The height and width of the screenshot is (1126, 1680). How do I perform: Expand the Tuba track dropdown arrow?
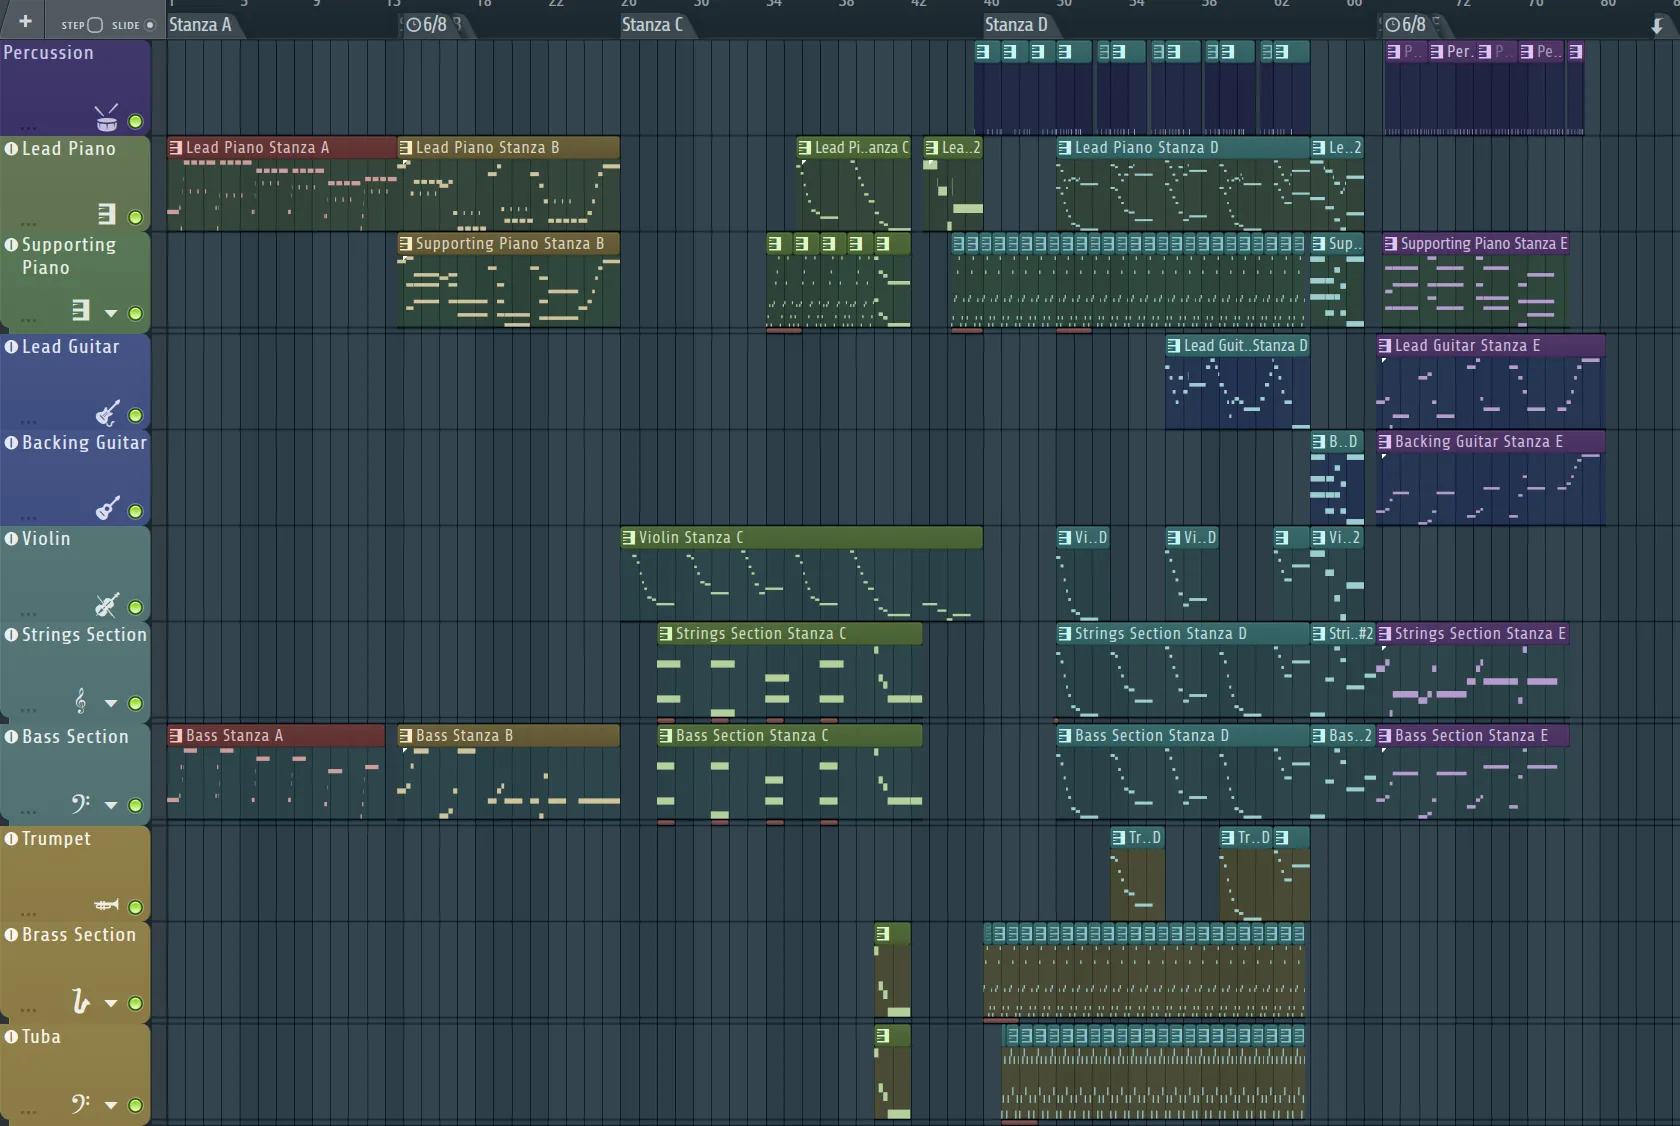coord(111,1106)
